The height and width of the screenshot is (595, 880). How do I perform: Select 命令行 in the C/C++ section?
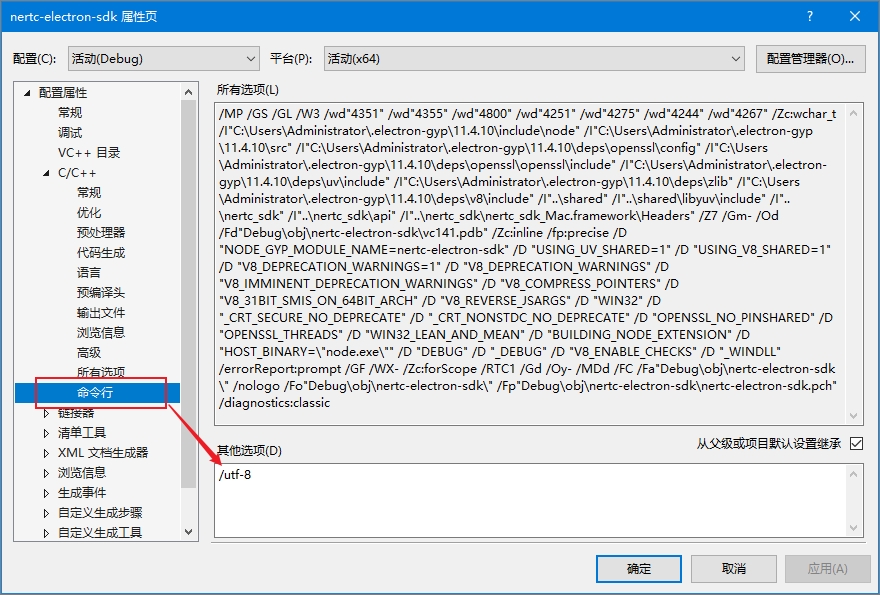tap(96, 393)
